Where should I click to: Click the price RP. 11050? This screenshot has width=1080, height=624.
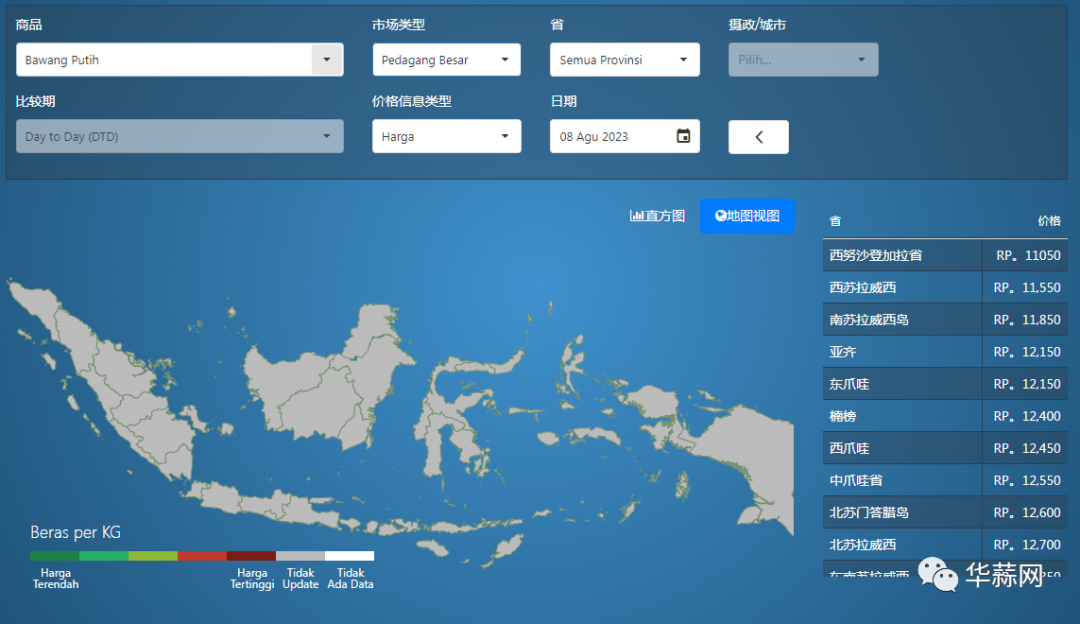click(1028, 256)
